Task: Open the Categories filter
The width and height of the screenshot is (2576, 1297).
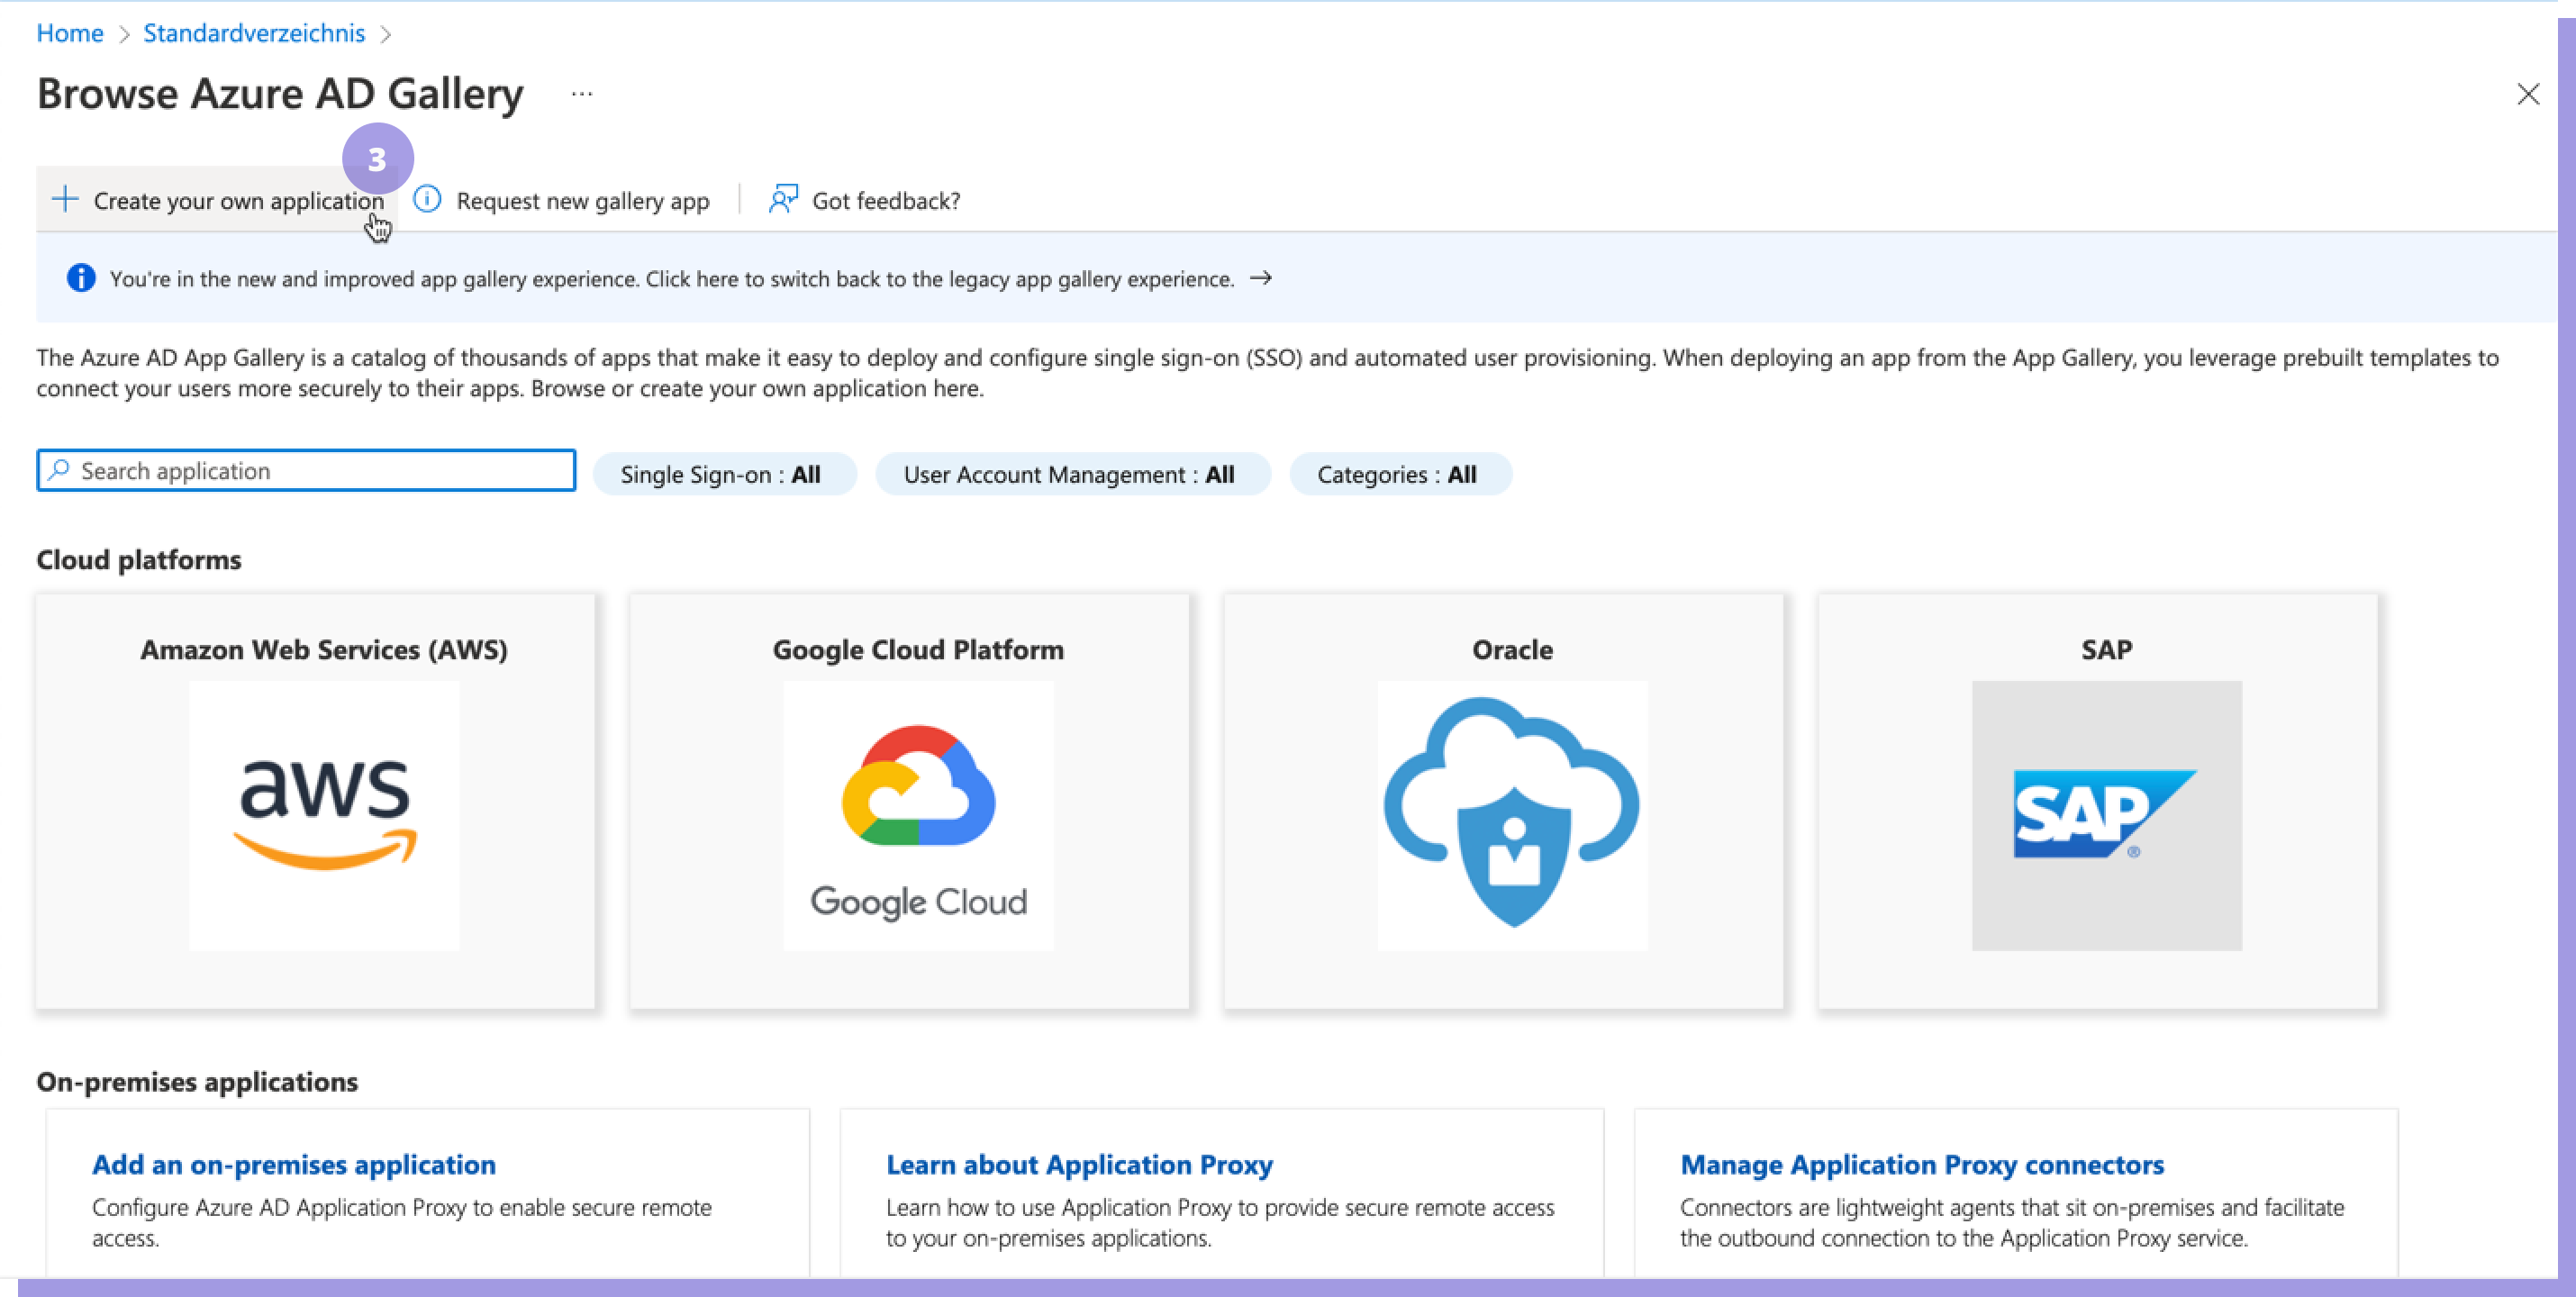Action: click(1400, 474)
